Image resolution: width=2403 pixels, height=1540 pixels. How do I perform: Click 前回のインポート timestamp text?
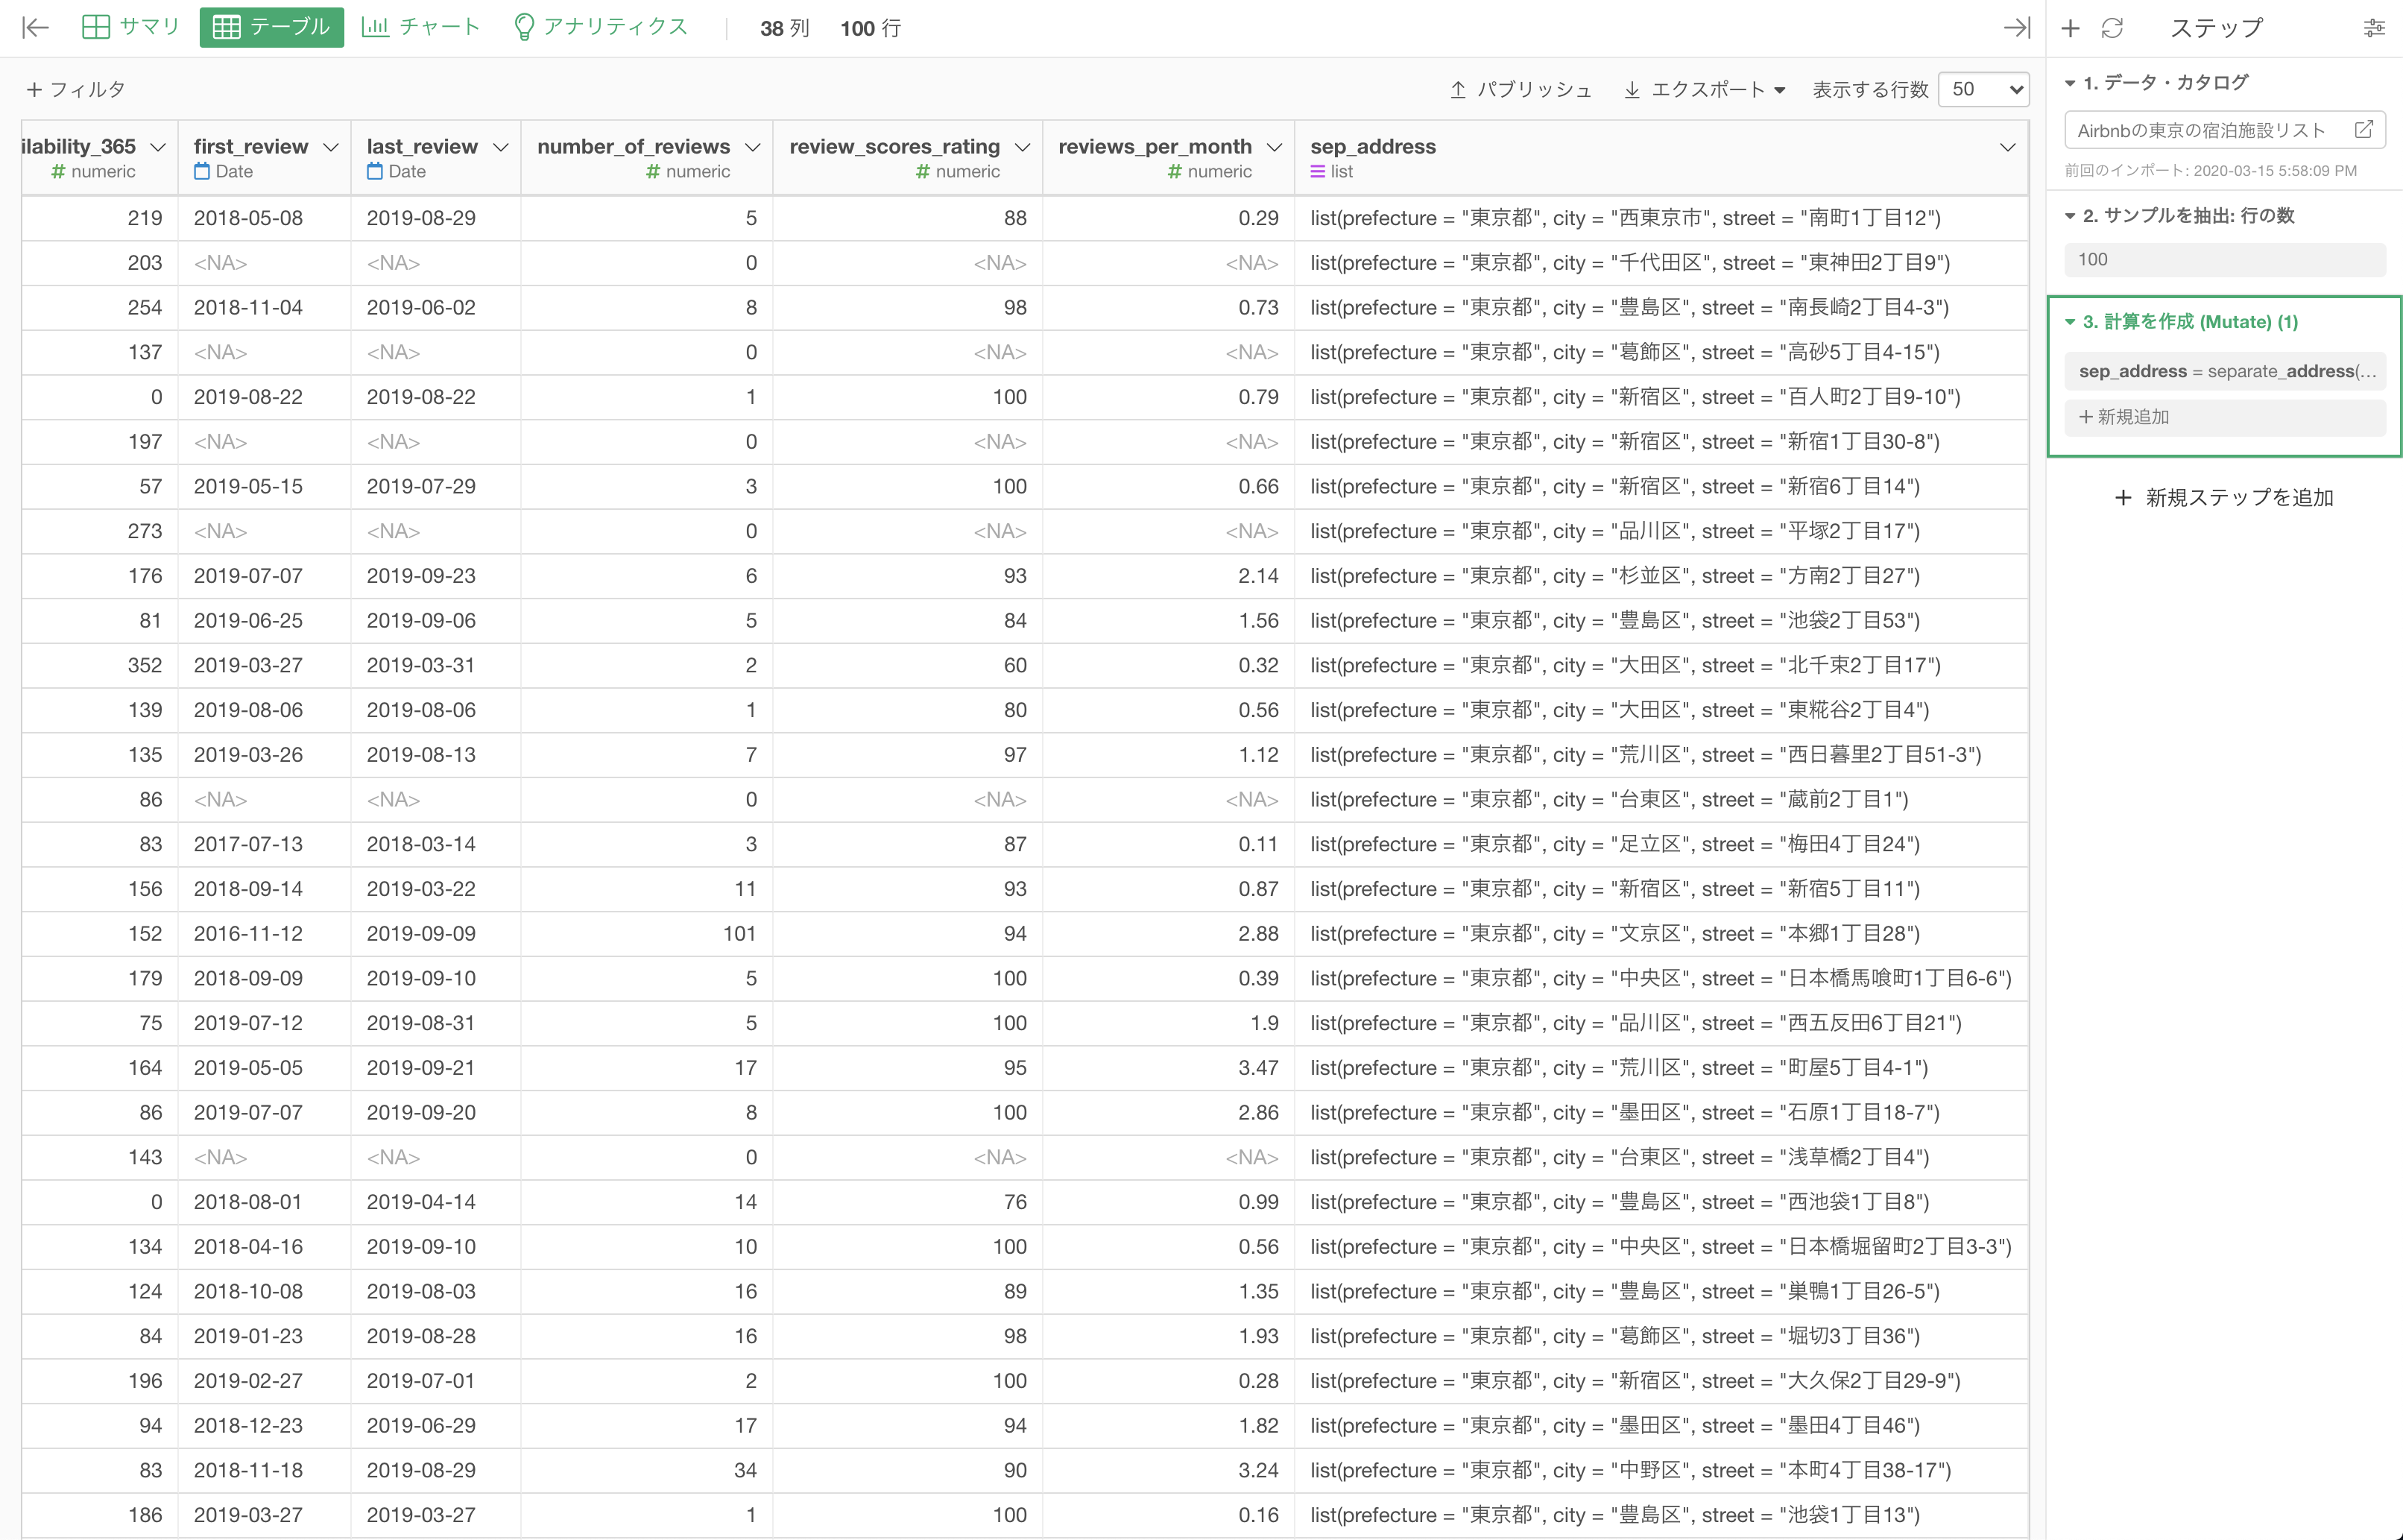[x=2210, y=171]
